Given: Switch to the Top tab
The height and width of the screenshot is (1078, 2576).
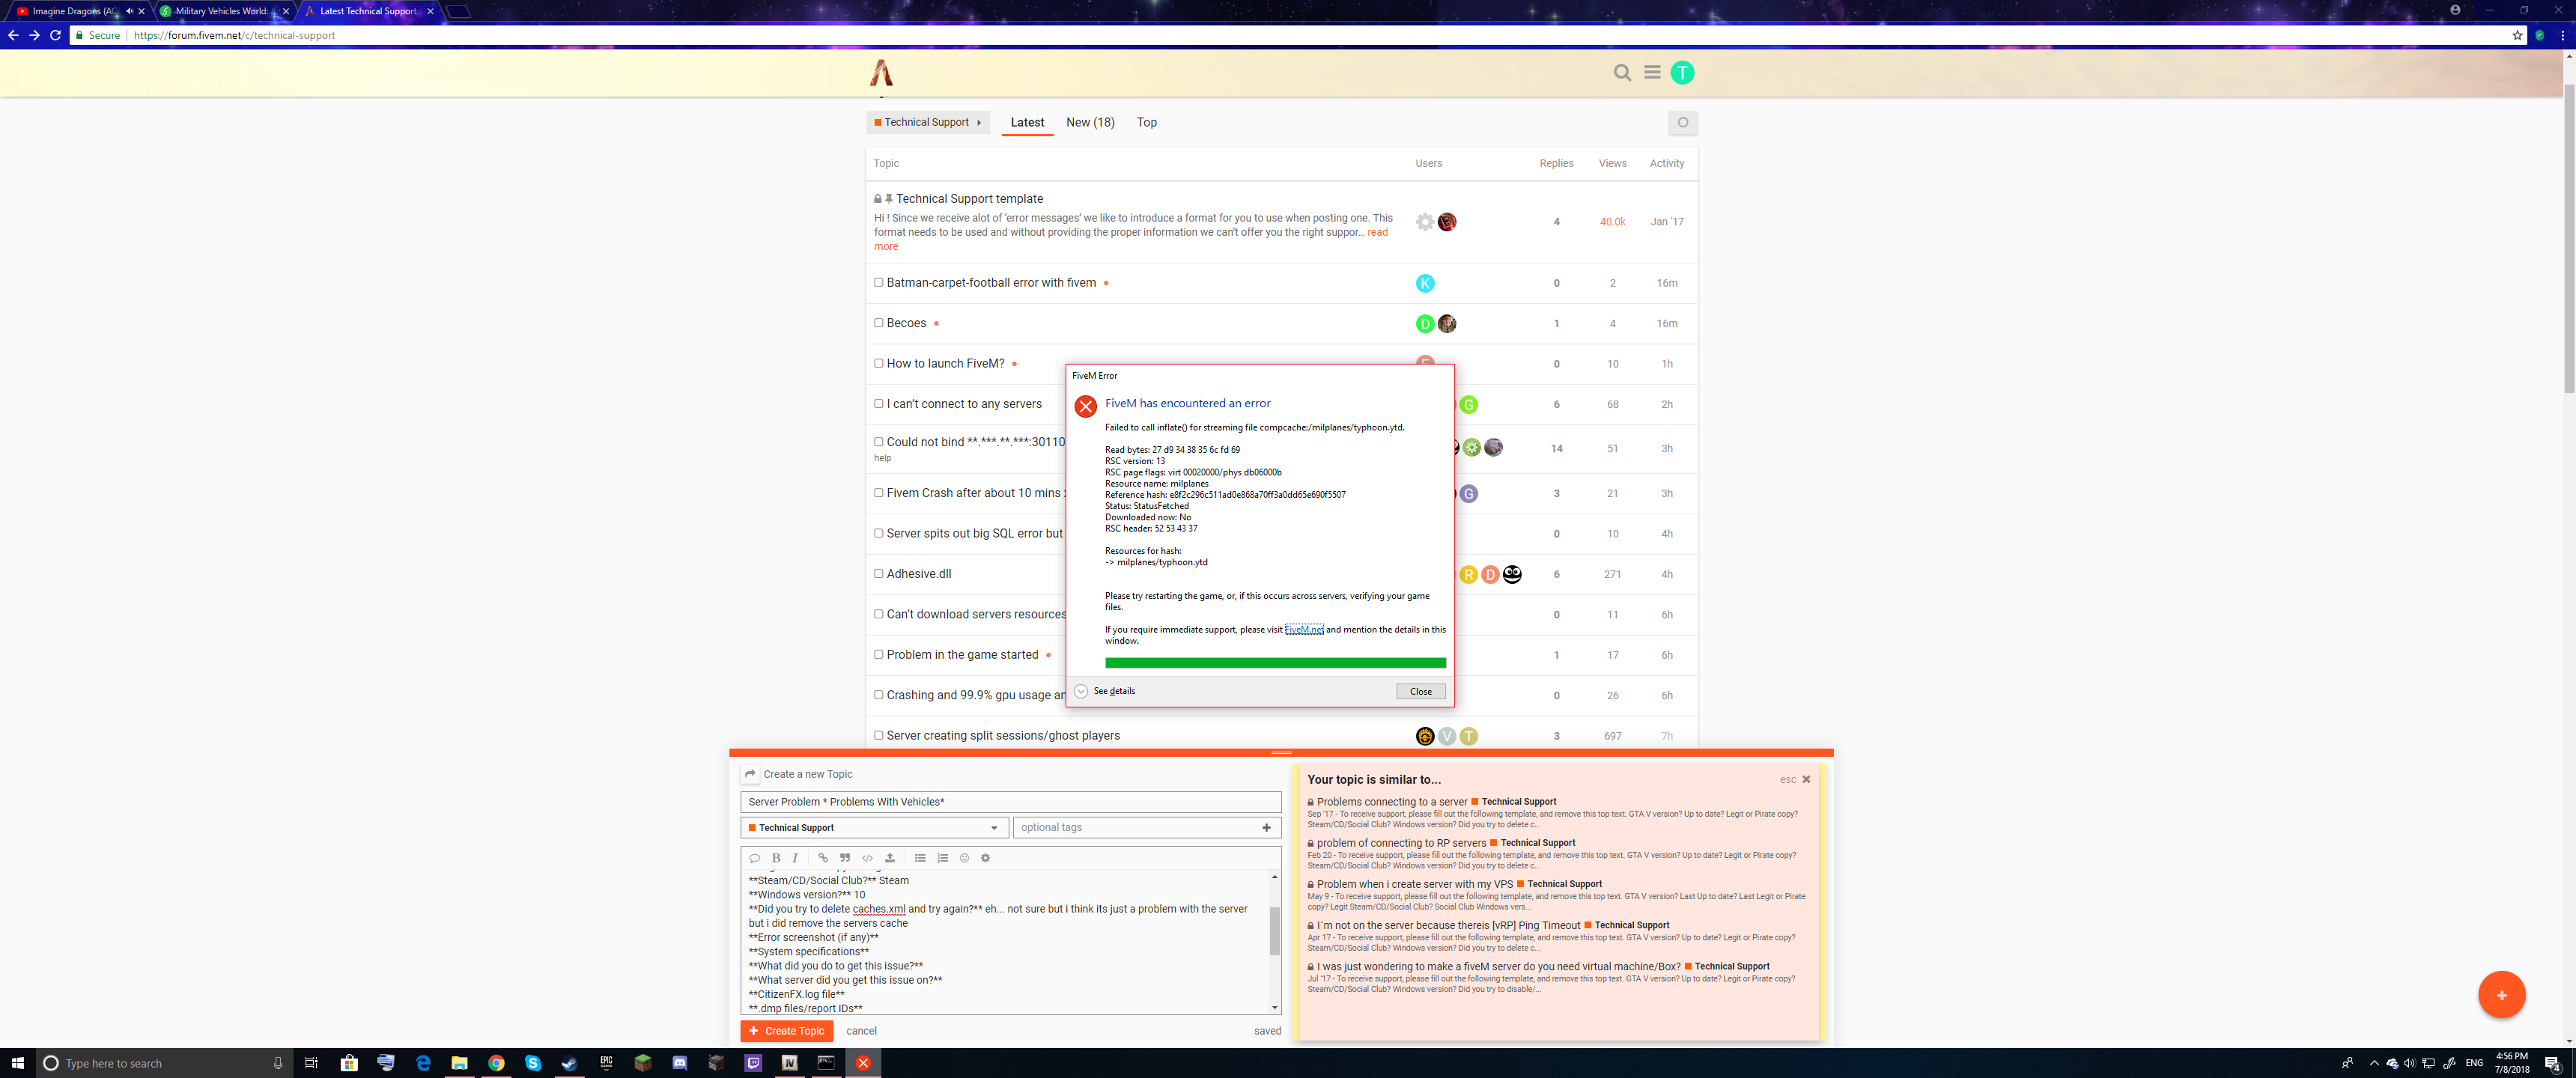Looking at the screenshot, I should tap(1147, 122).
